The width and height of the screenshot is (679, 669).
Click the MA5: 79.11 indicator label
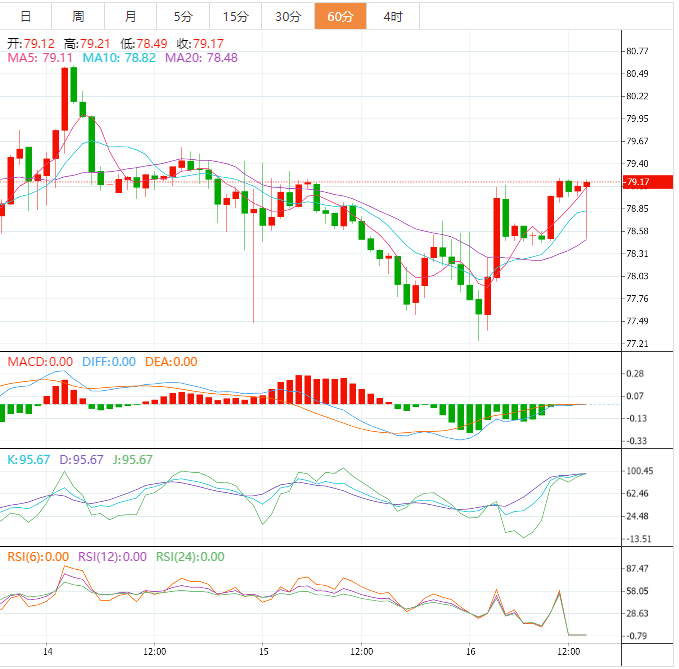pyautogui.click(x=40, y=59)
